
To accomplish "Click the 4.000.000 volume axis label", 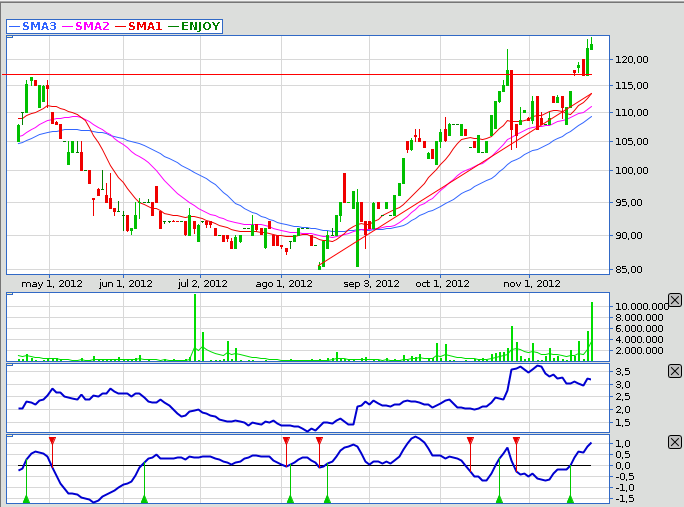I will (639, 339).
